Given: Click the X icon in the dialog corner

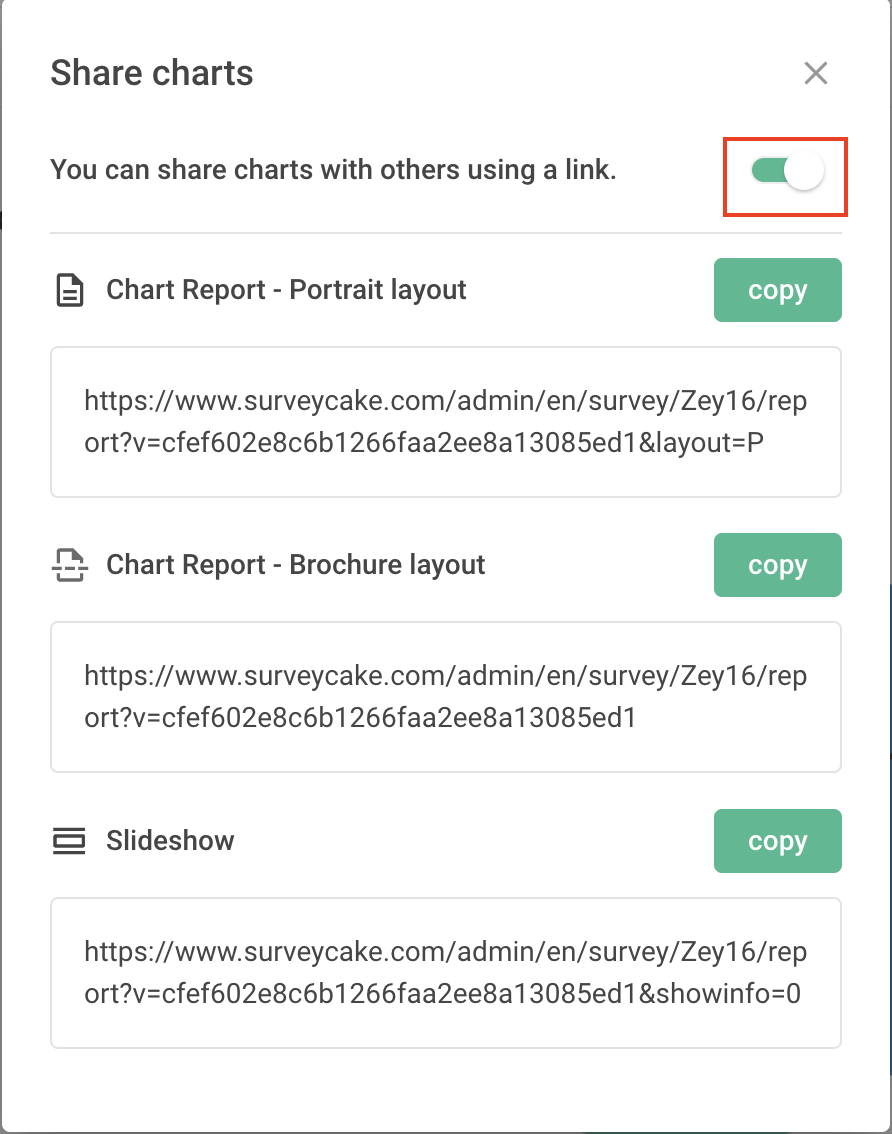Looking at the screenshot, I should point(816,73).
